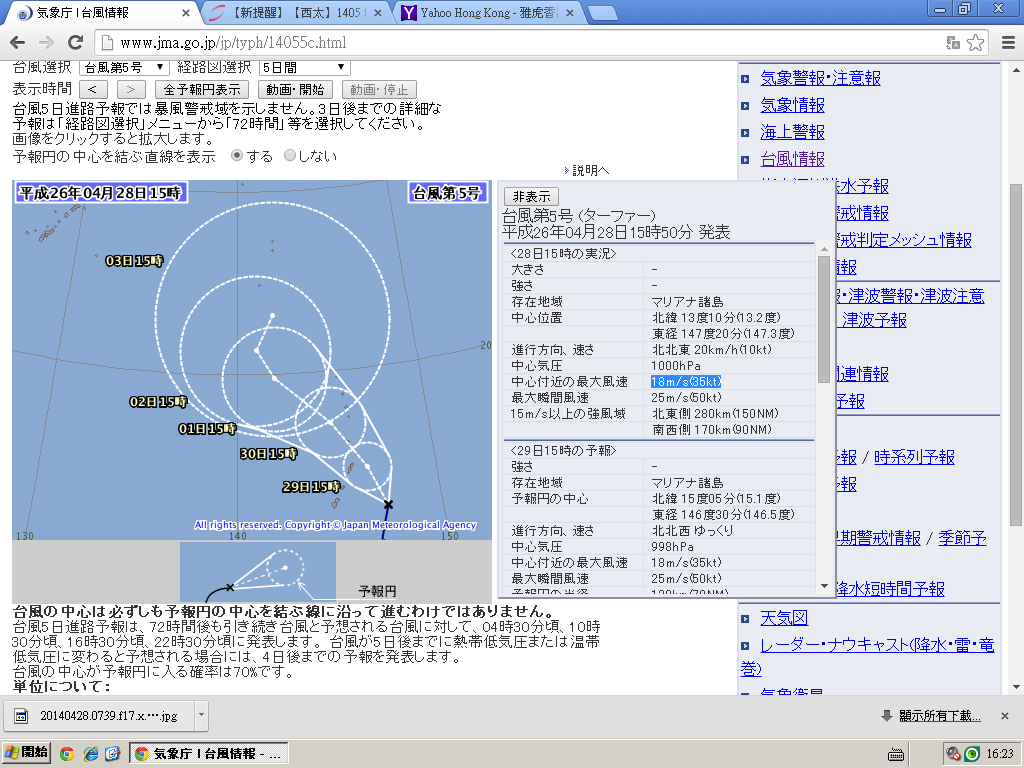The image size is (1024, 768).
Task: Click the green recorder icon in system tray
Action: [971, 755]
